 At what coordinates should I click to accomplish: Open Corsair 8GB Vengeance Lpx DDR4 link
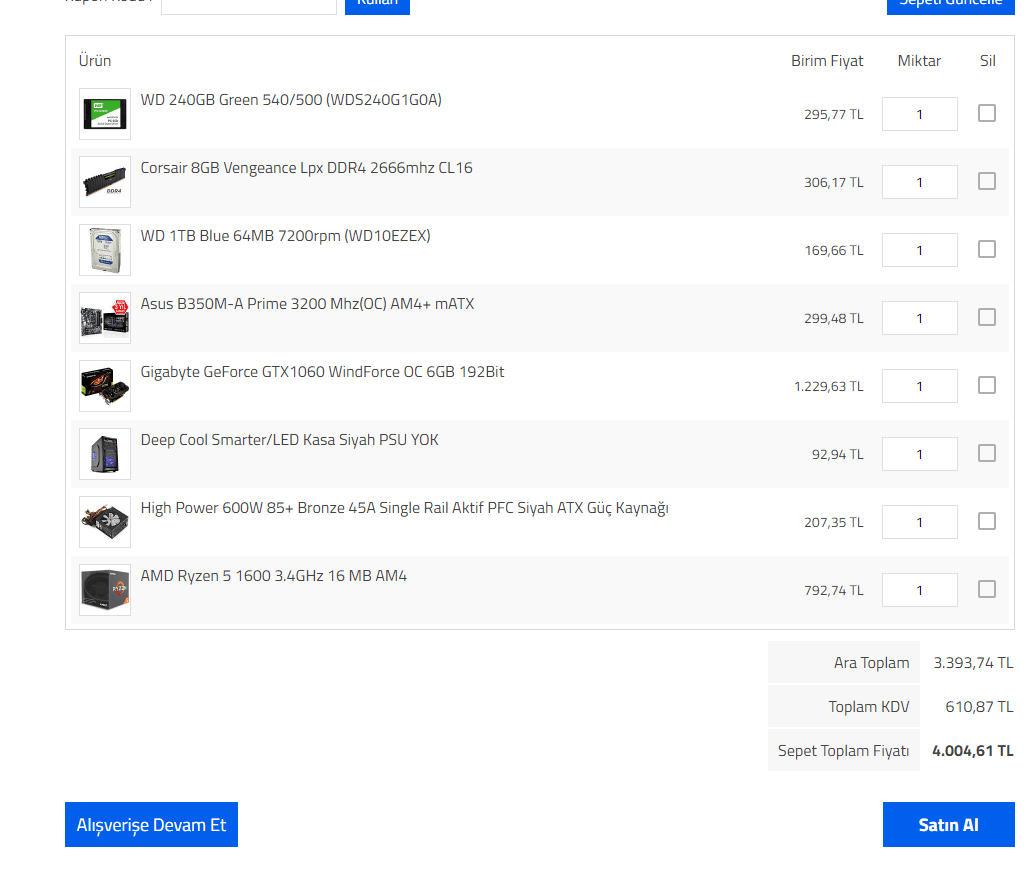(307, 168)
